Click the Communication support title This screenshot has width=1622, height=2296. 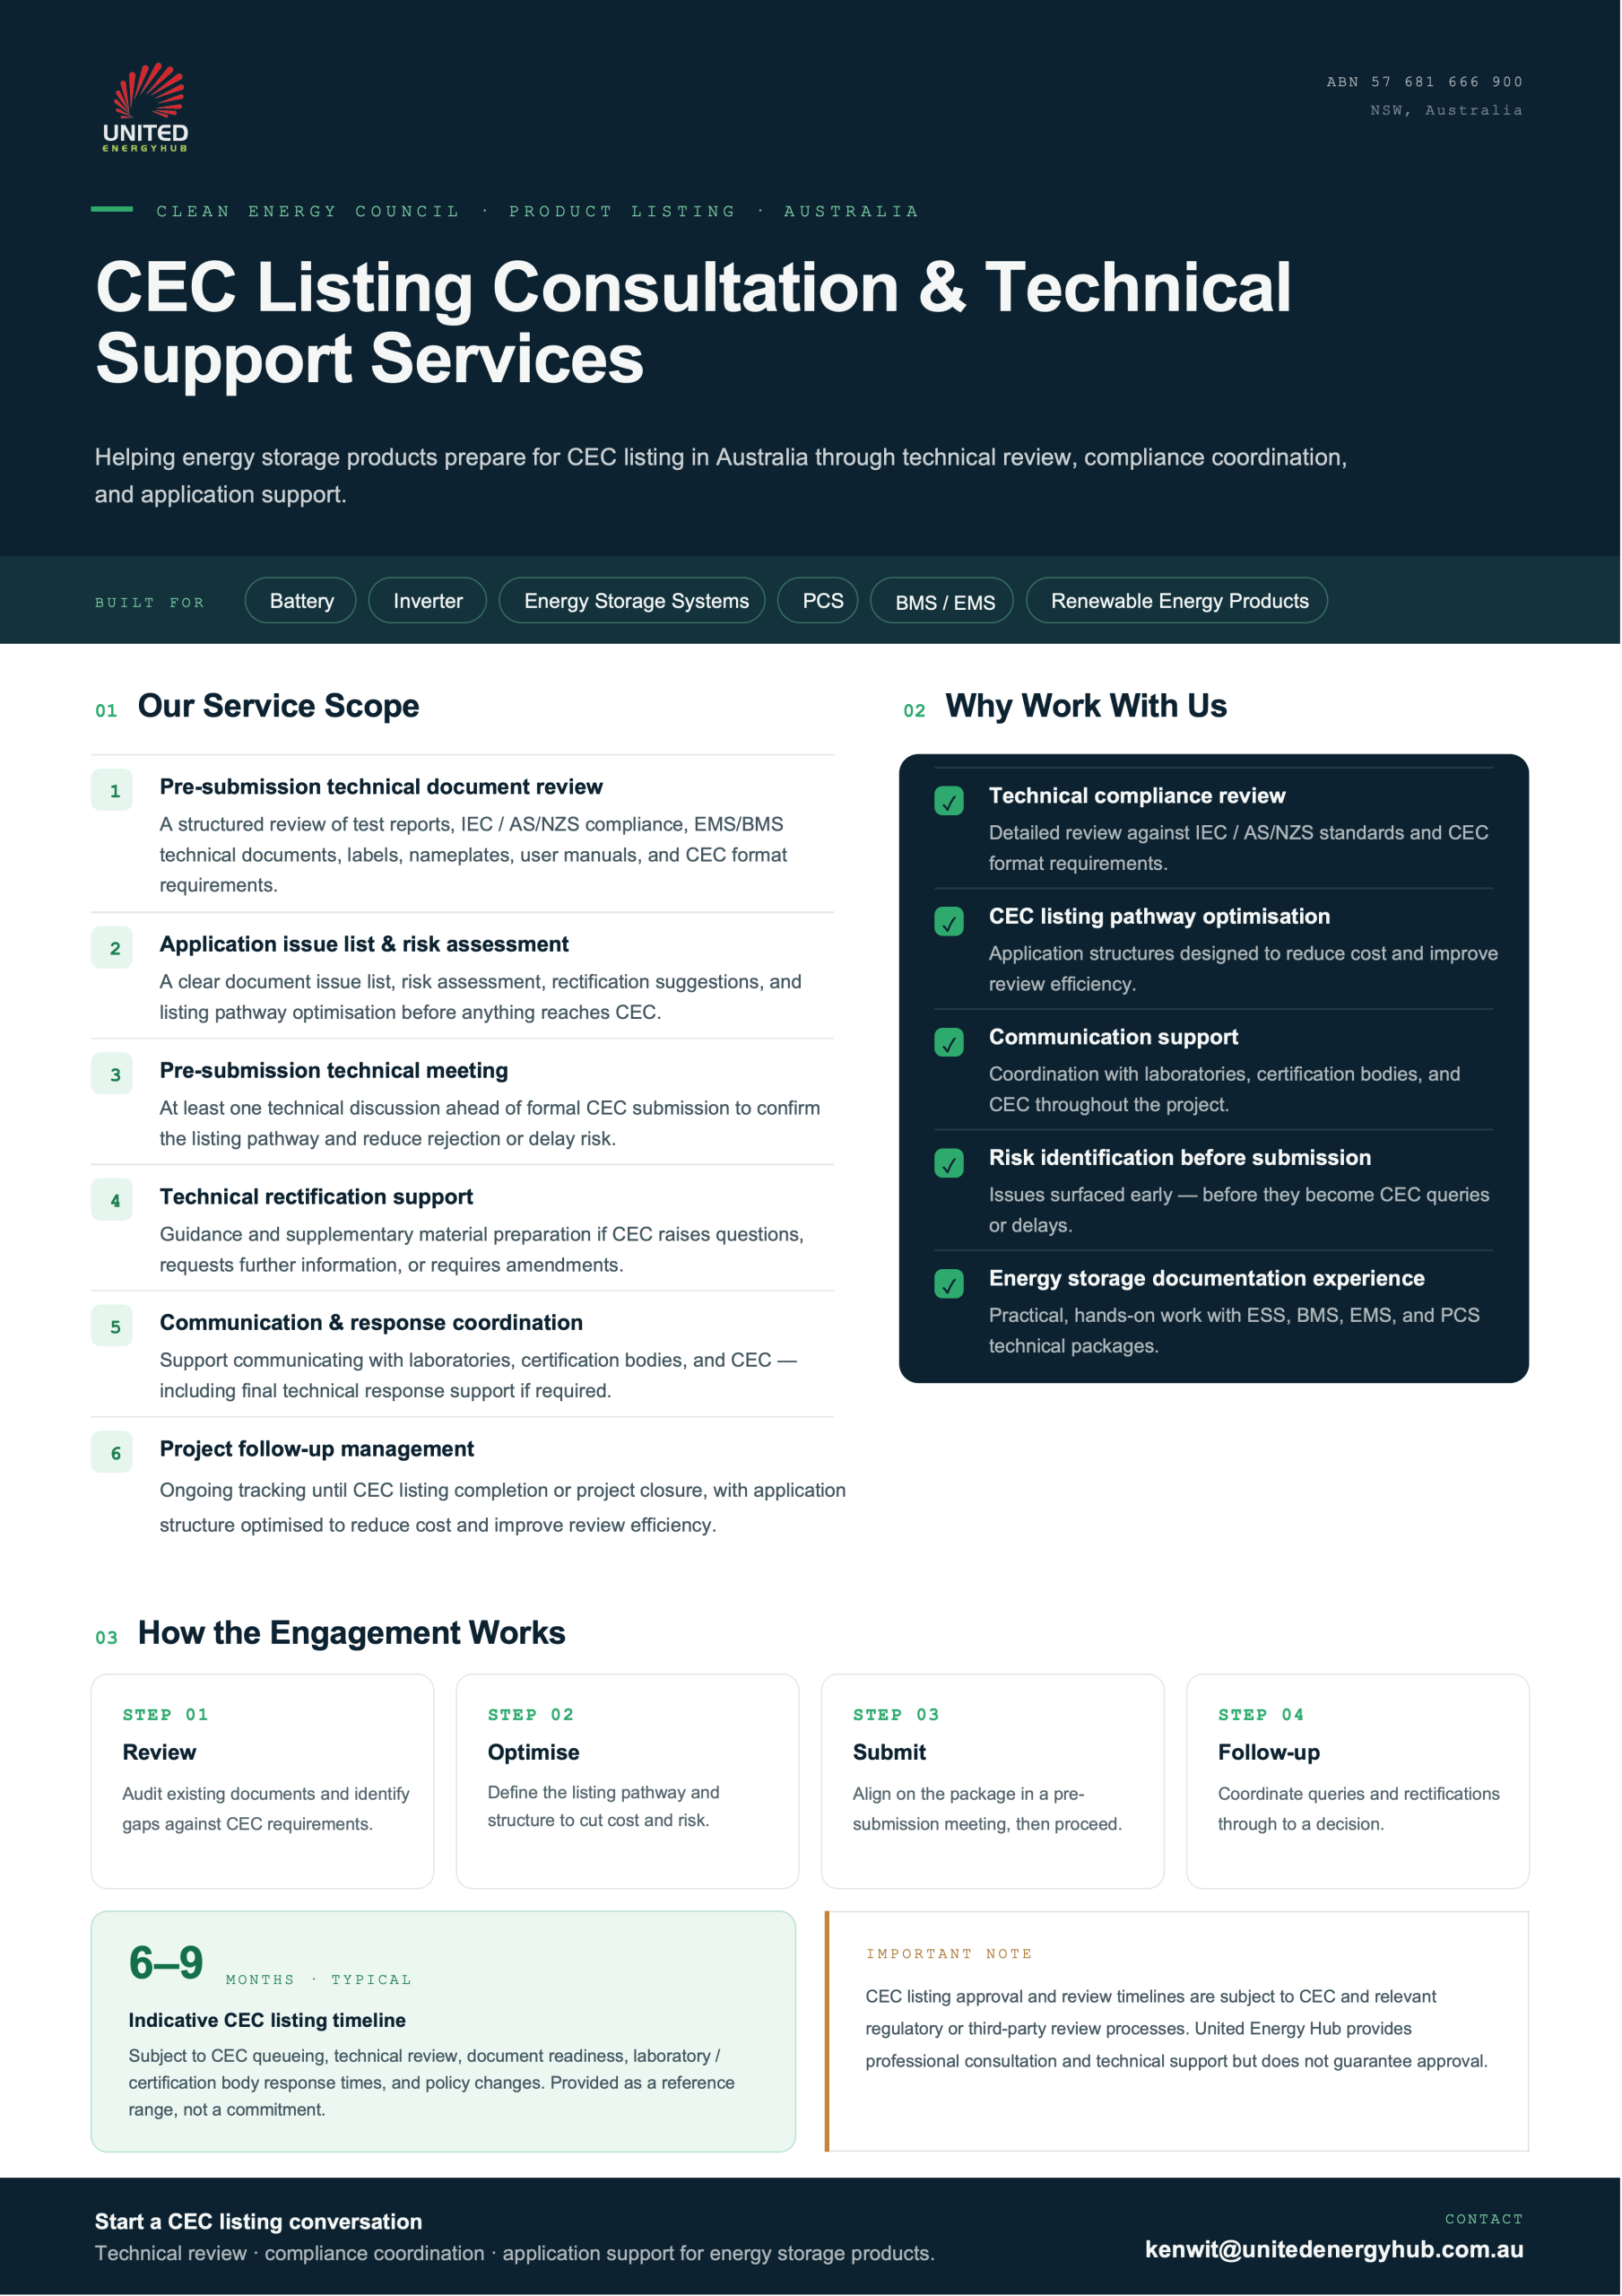click(1113, 1037)
